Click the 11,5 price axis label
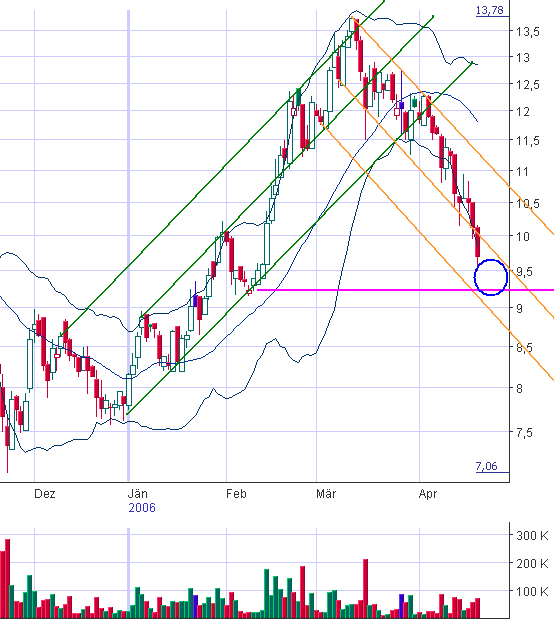The height and width of the screenshot is (619, 554). [528, 141]
